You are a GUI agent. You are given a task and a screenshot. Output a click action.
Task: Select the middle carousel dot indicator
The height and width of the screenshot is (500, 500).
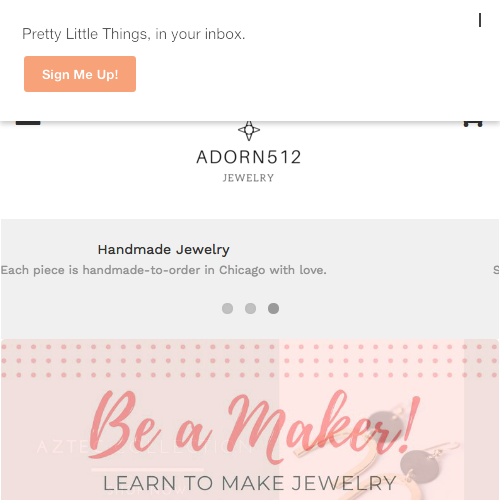click(250, 308)
